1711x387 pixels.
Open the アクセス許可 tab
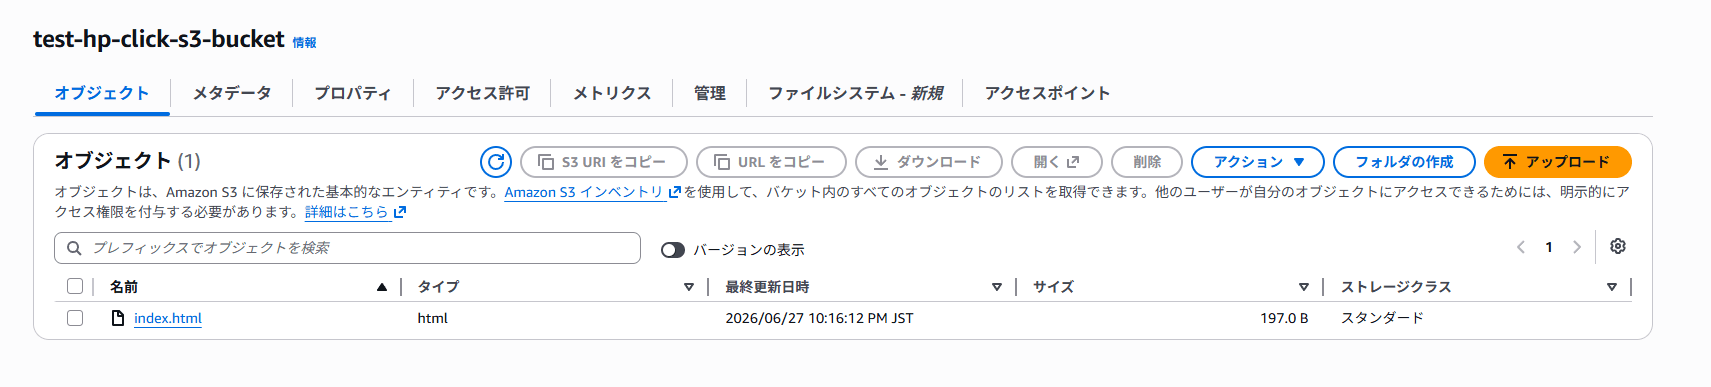coord(483,93)
